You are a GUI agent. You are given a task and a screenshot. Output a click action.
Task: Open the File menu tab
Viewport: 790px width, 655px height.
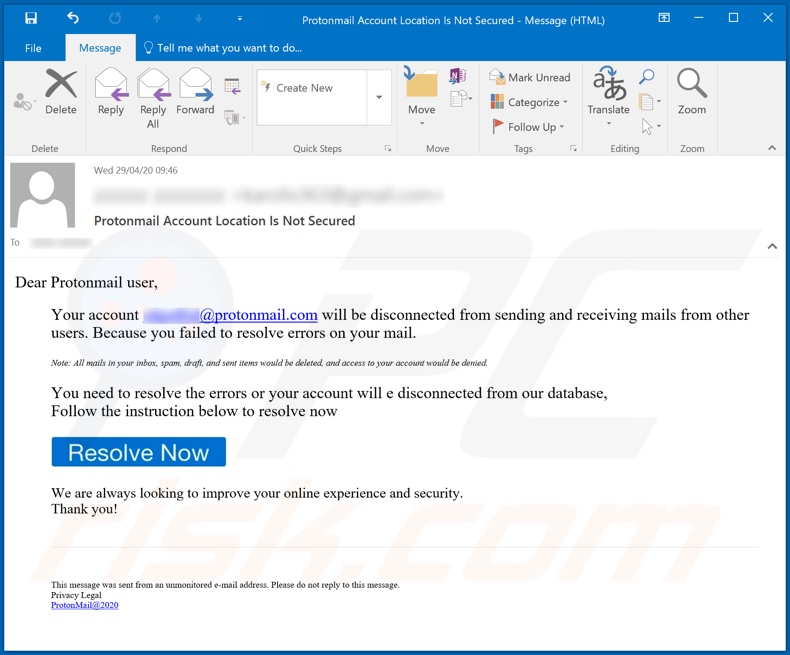33,48
